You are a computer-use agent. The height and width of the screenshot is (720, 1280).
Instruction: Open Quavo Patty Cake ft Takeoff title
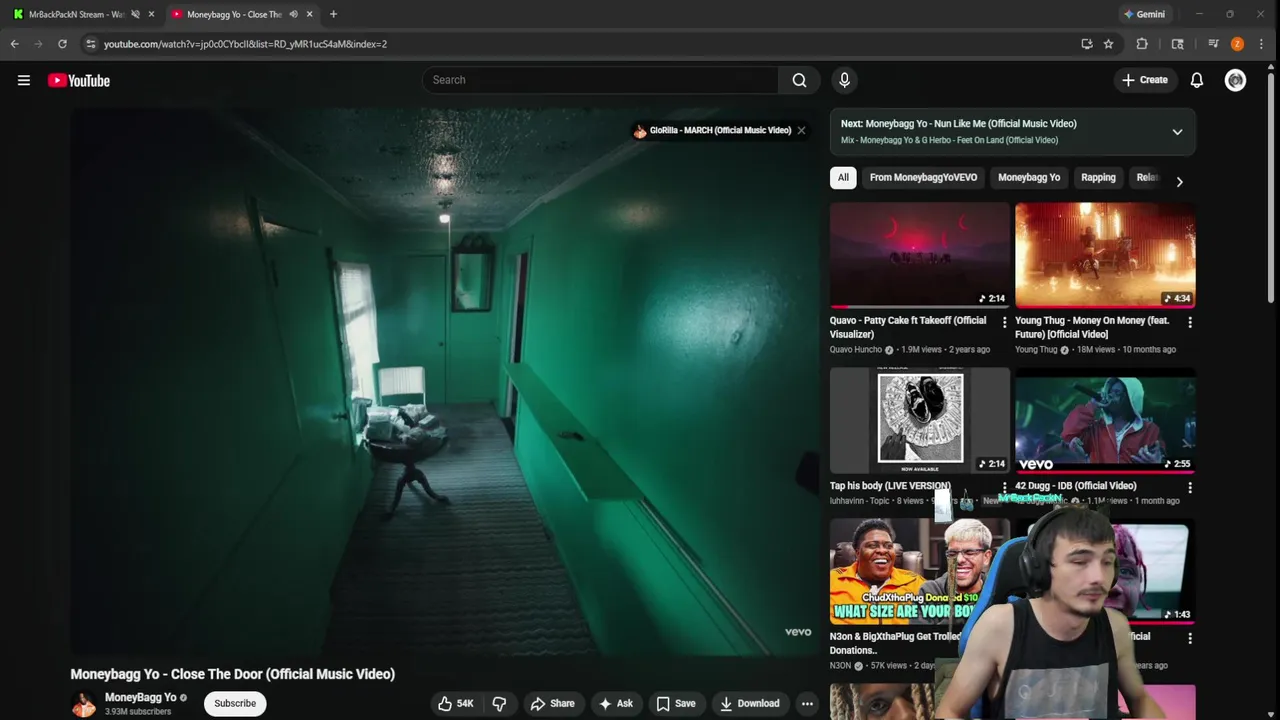(x=908, y=327)
